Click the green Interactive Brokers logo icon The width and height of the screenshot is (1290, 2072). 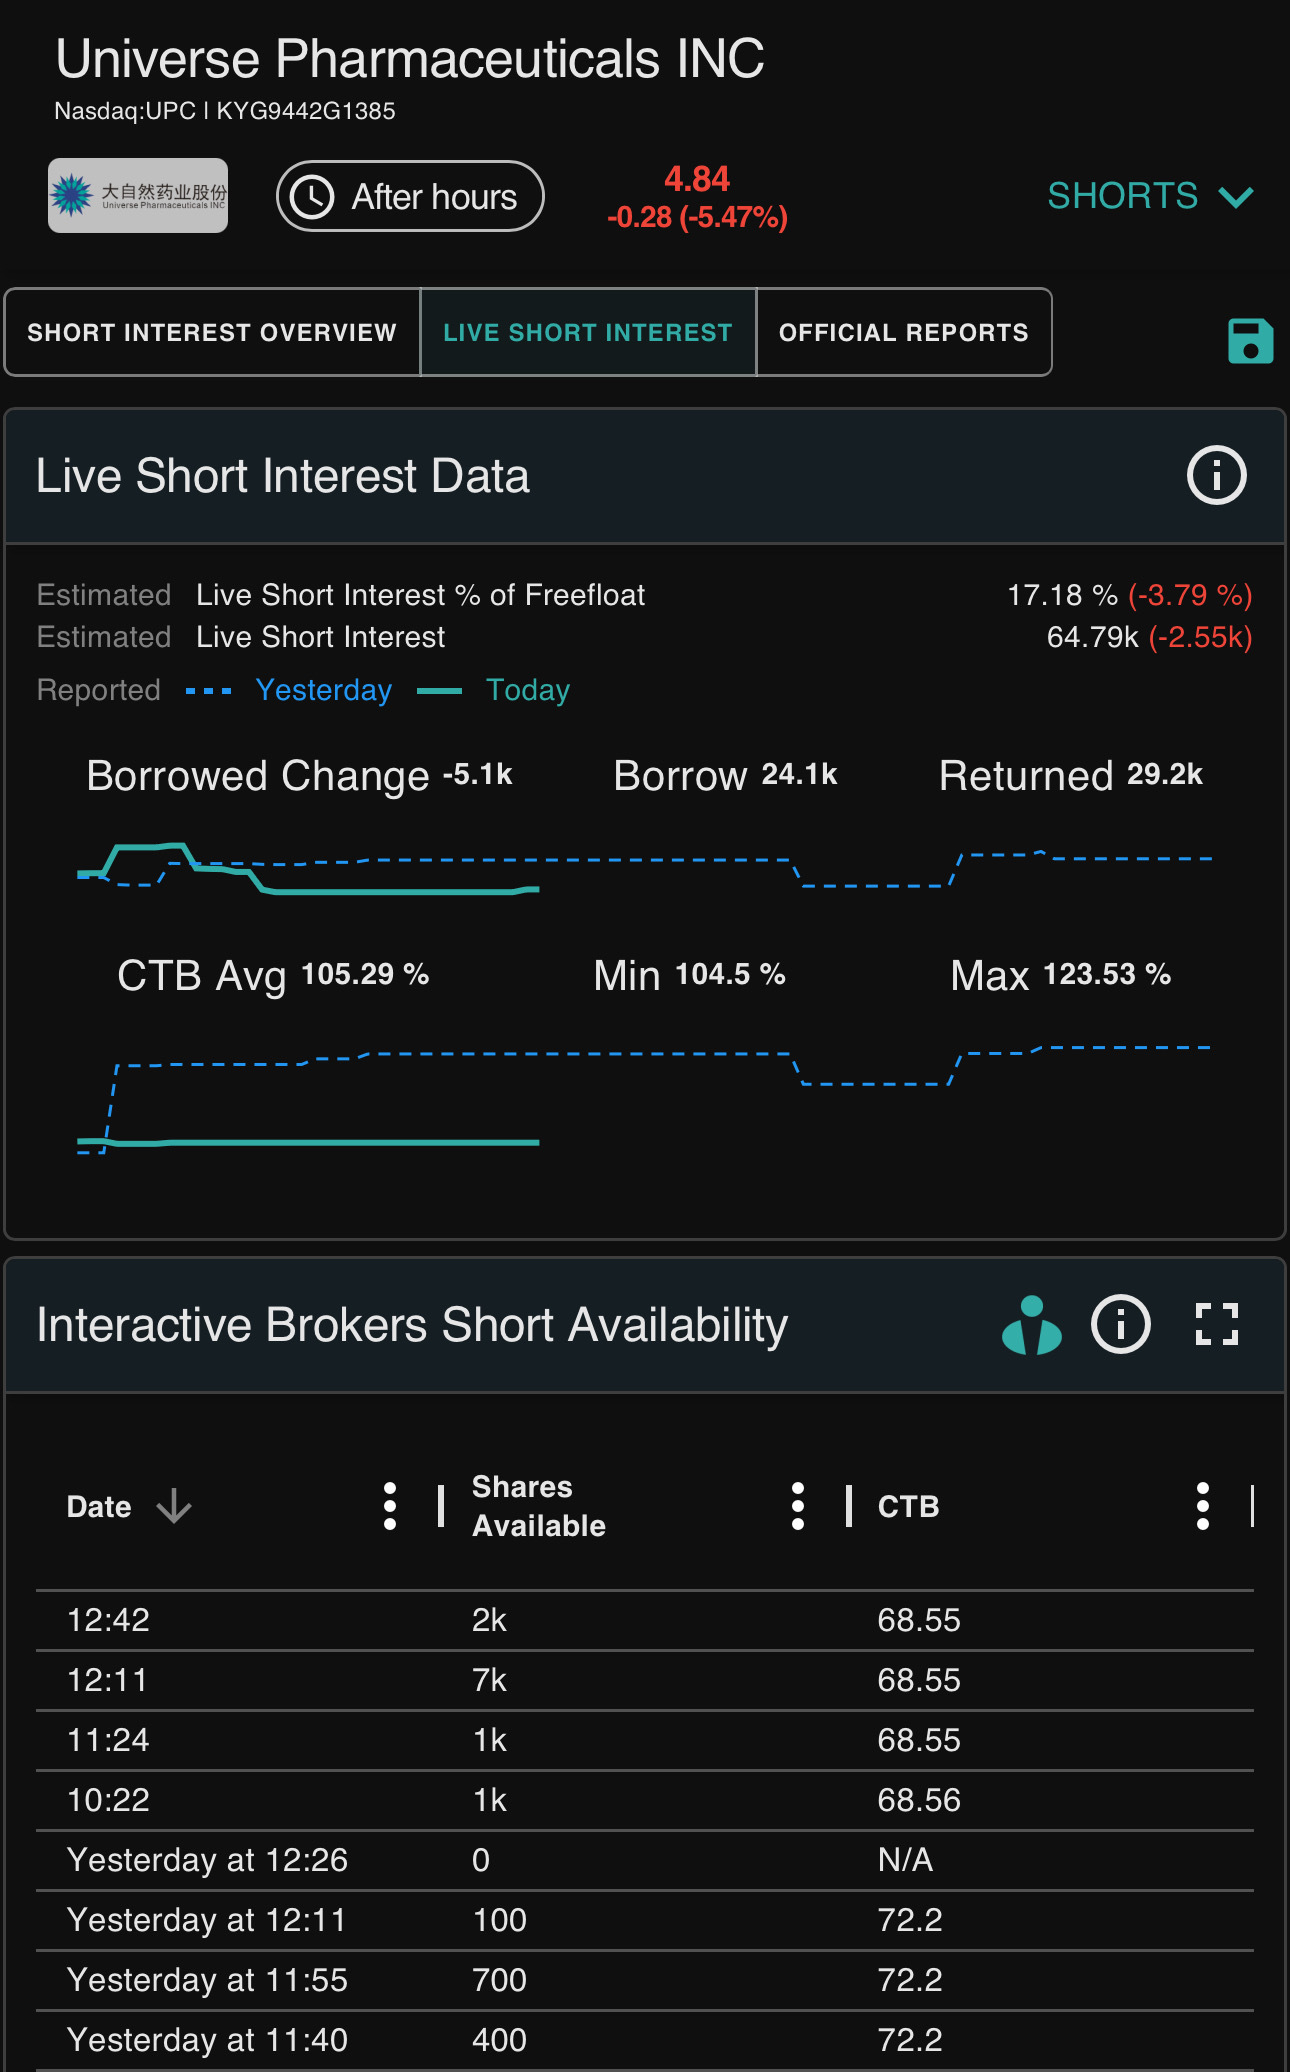(1032, 1325)
